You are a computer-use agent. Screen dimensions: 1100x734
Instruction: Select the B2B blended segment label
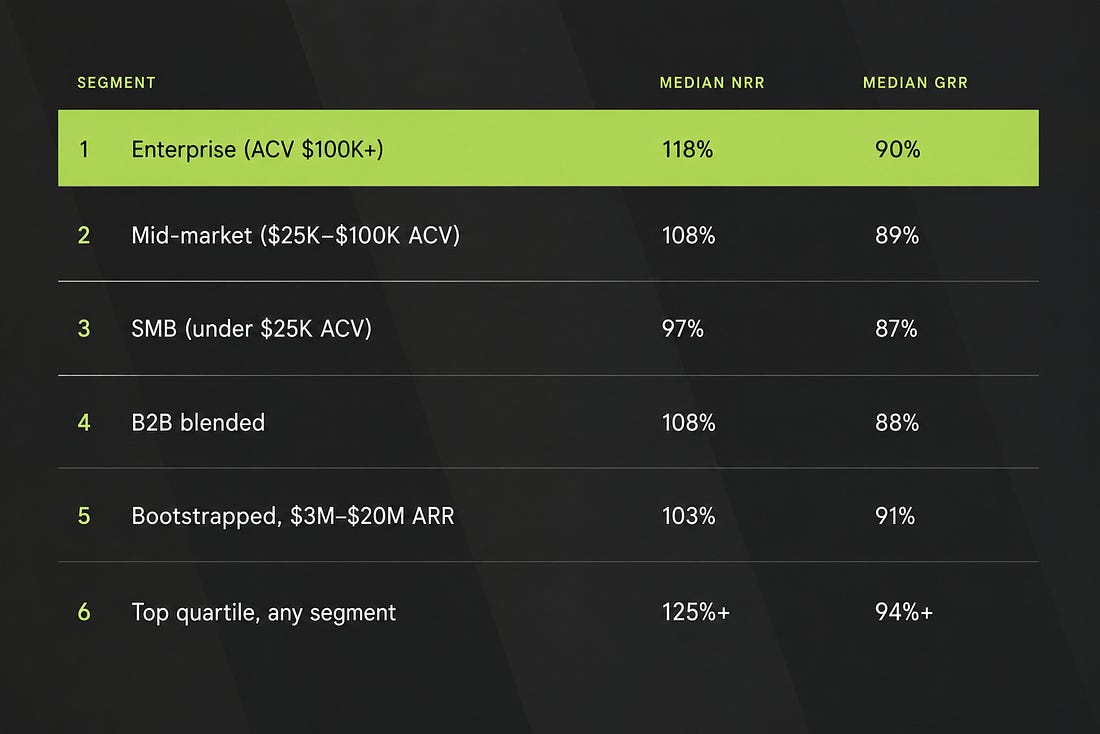point(199,422)
